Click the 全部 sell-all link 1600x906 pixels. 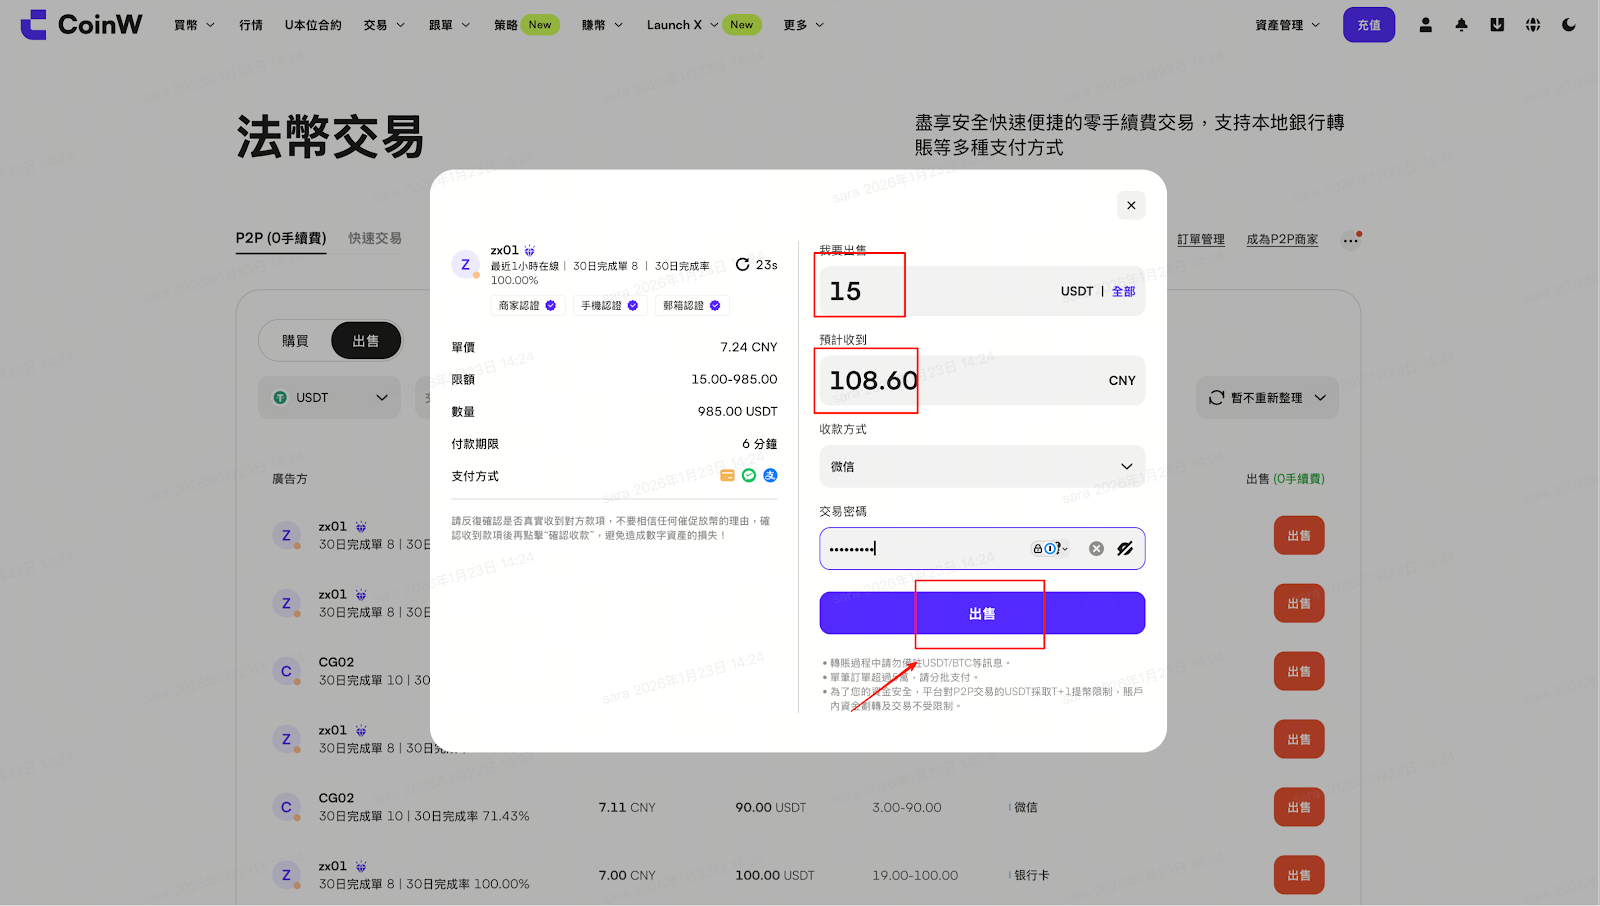(1123, 292)
